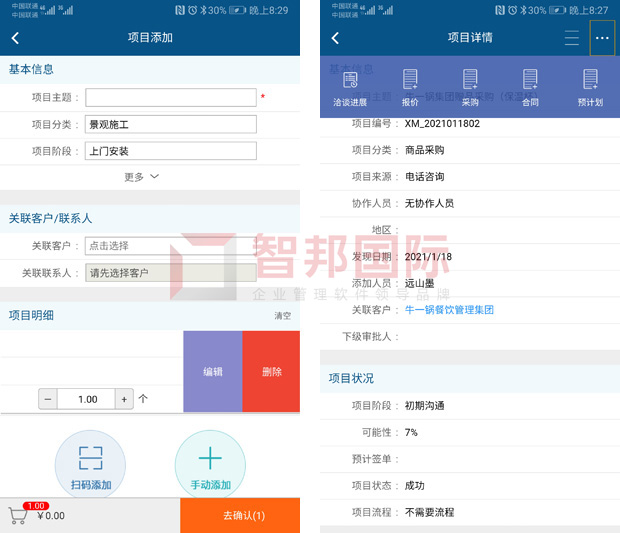
Task: Open the 项目阶段 selector showing 上门安装
Action: pyautogui.click(x=171, y=151)
